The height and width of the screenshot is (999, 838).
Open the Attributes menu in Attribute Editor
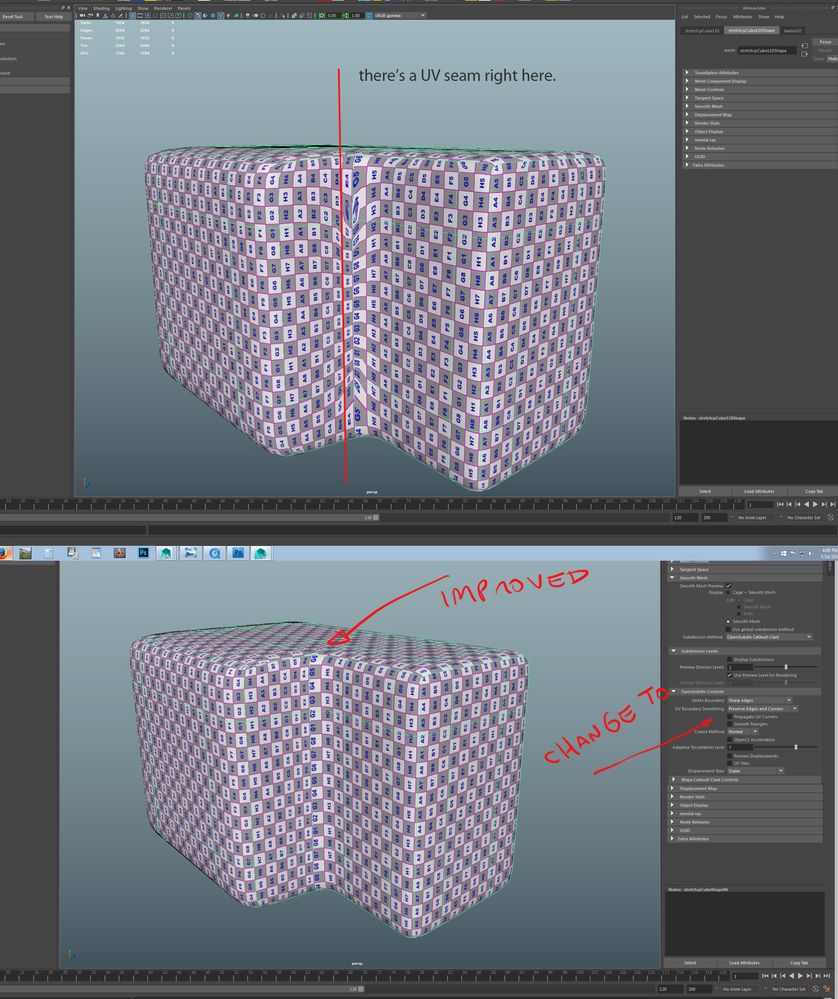742,17
